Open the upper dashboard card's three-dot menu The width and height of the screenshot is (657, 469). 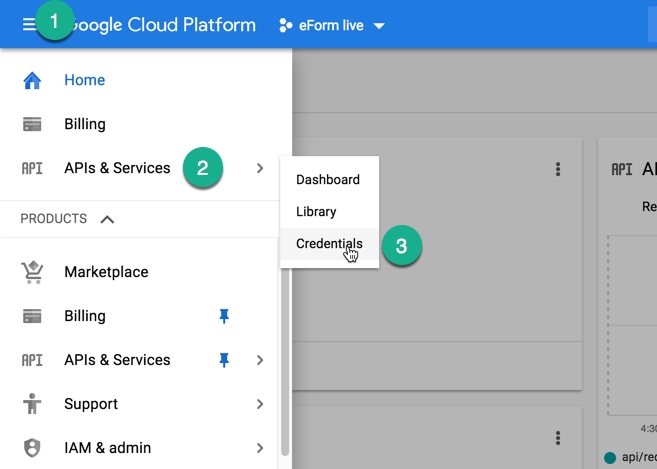point(558,169)
